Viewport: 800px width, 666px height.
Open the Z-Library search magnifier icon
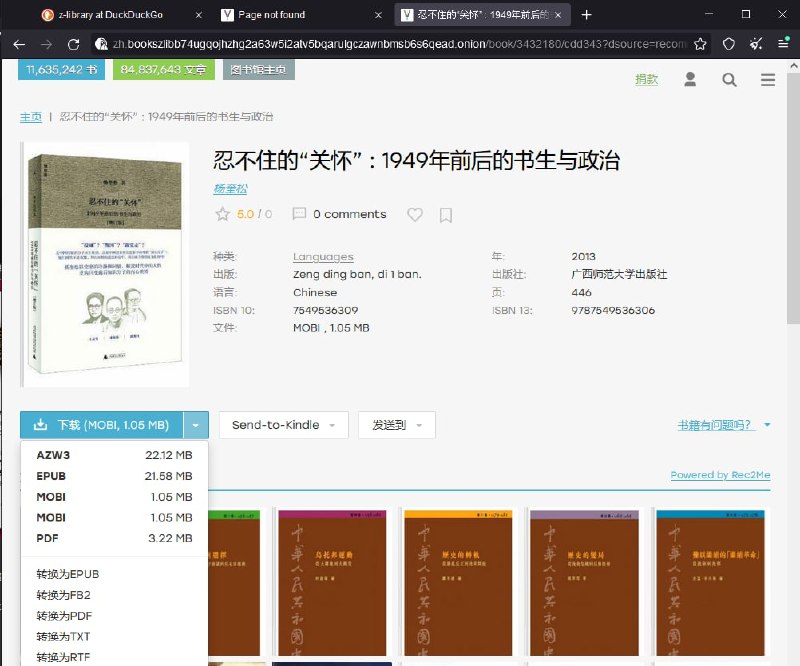tap(729, 80)
